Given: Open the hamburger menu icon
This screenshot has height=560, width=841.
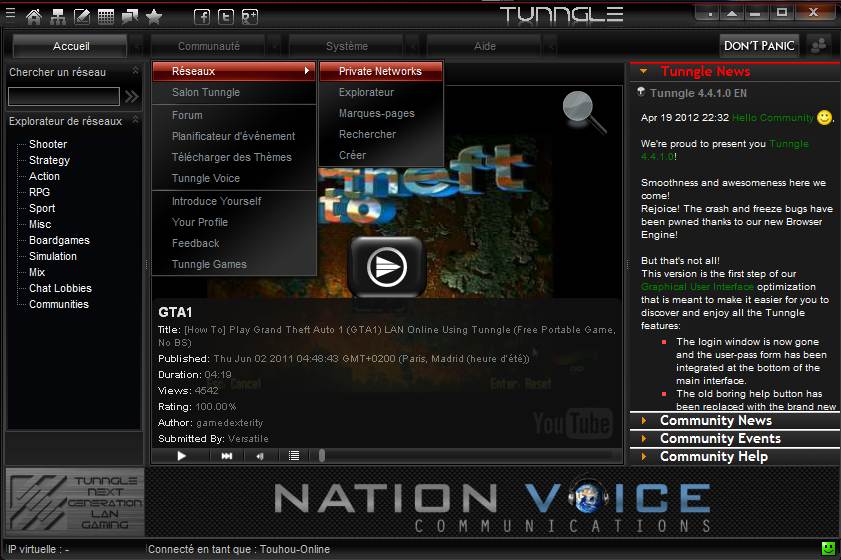Looking at the screenshot, I should (10, 14).
